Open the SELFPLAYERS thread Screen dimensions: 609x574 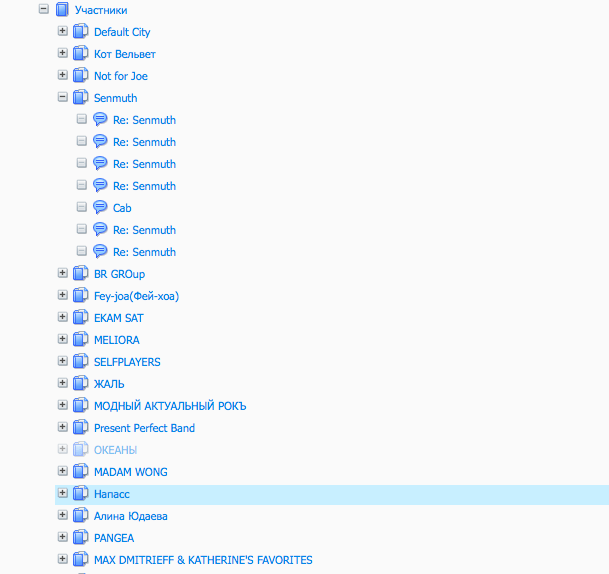click(x=127, y=362)
